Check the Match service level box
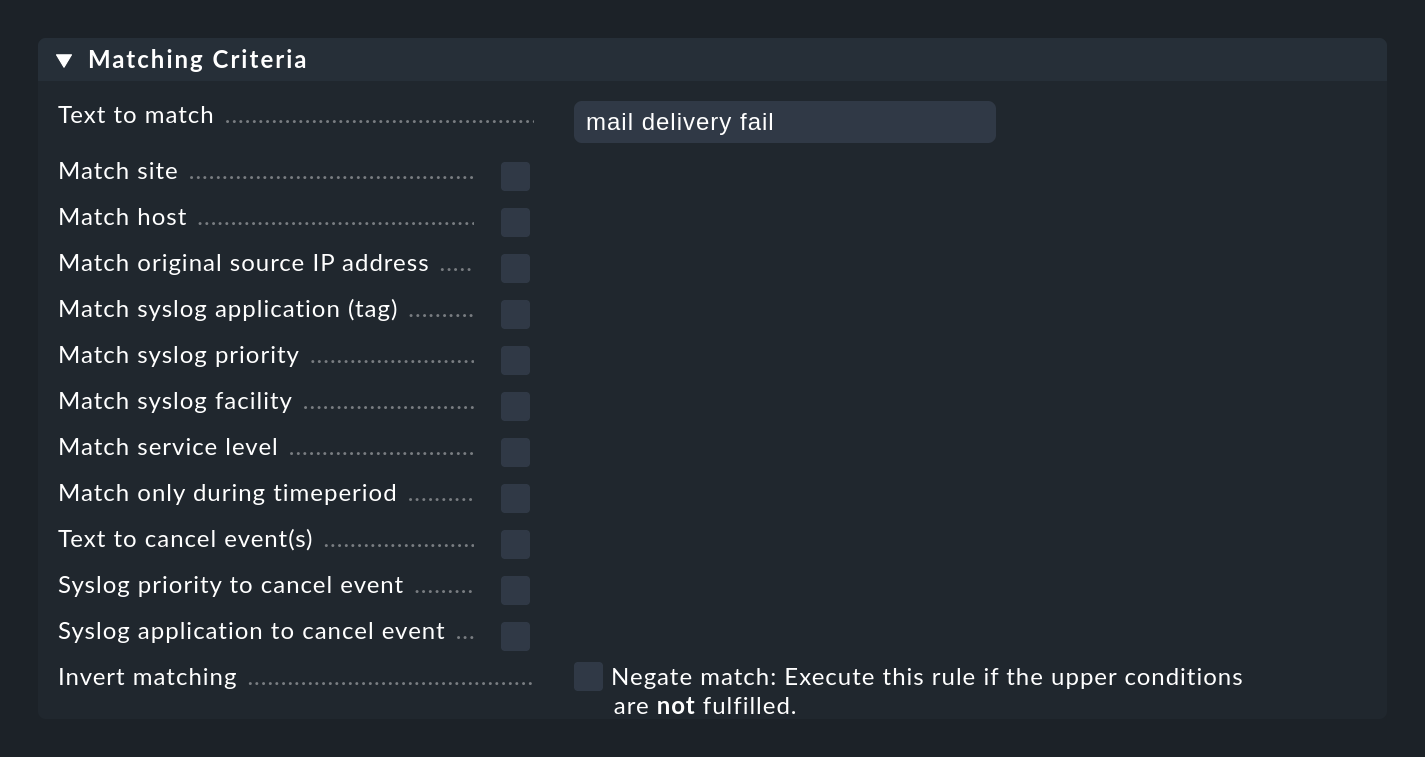This screenshot has width=1425, height=757. click(515, 452)
